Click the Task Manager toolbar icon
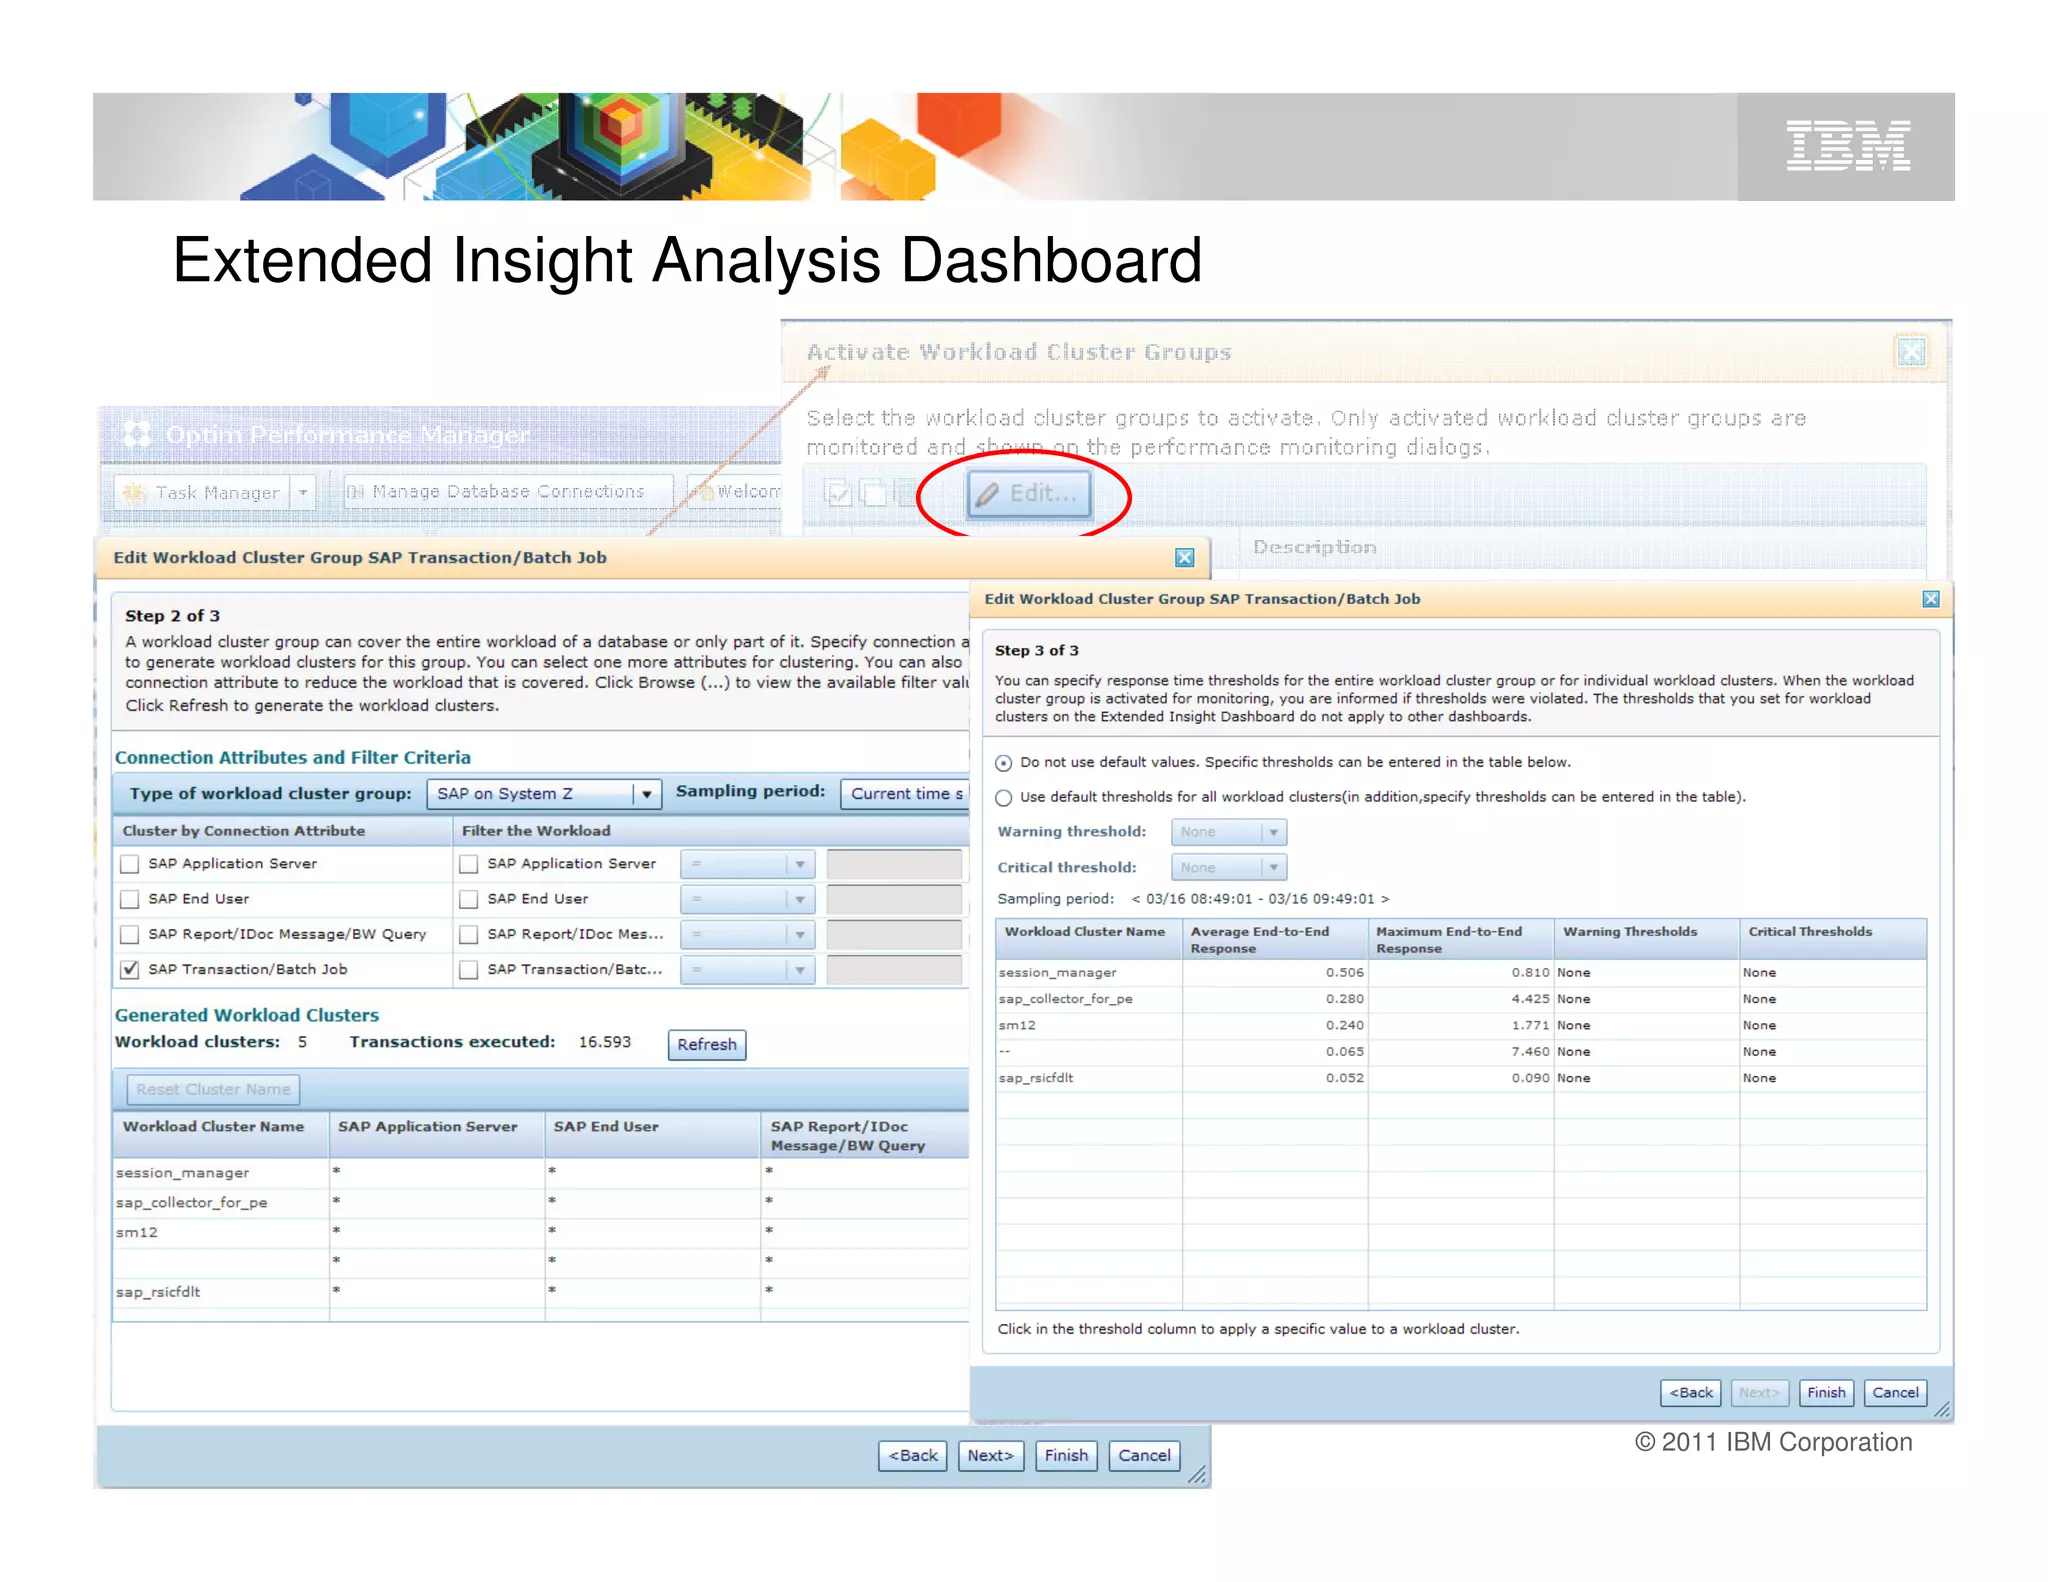The width and height of the screenshot is (2048, 1582). 134,492
